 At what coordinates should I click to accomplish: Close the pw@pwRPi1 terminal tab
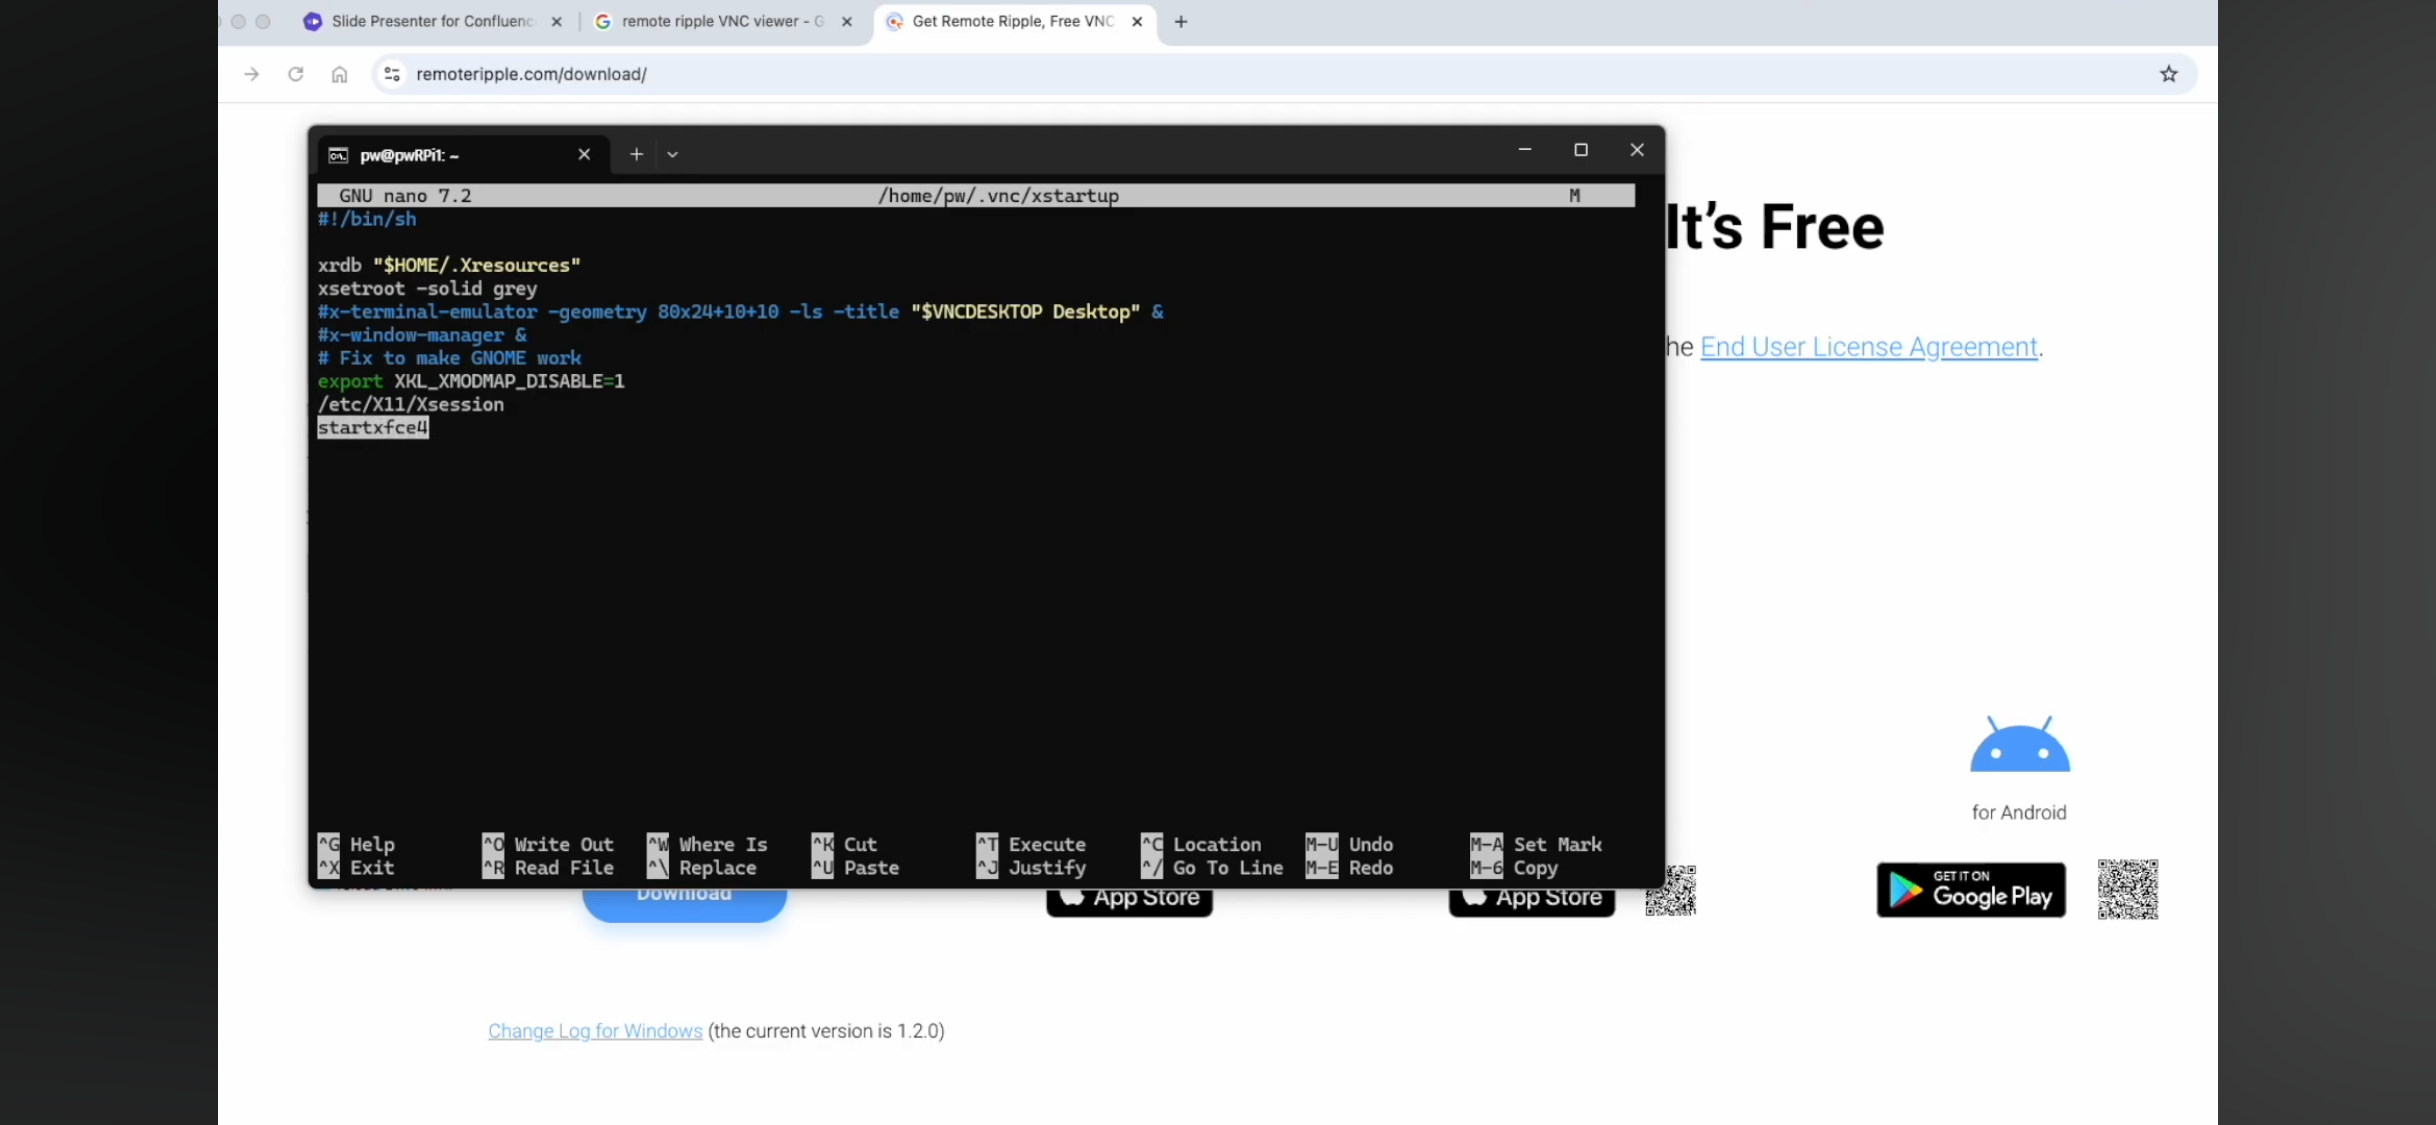[584, 154]
